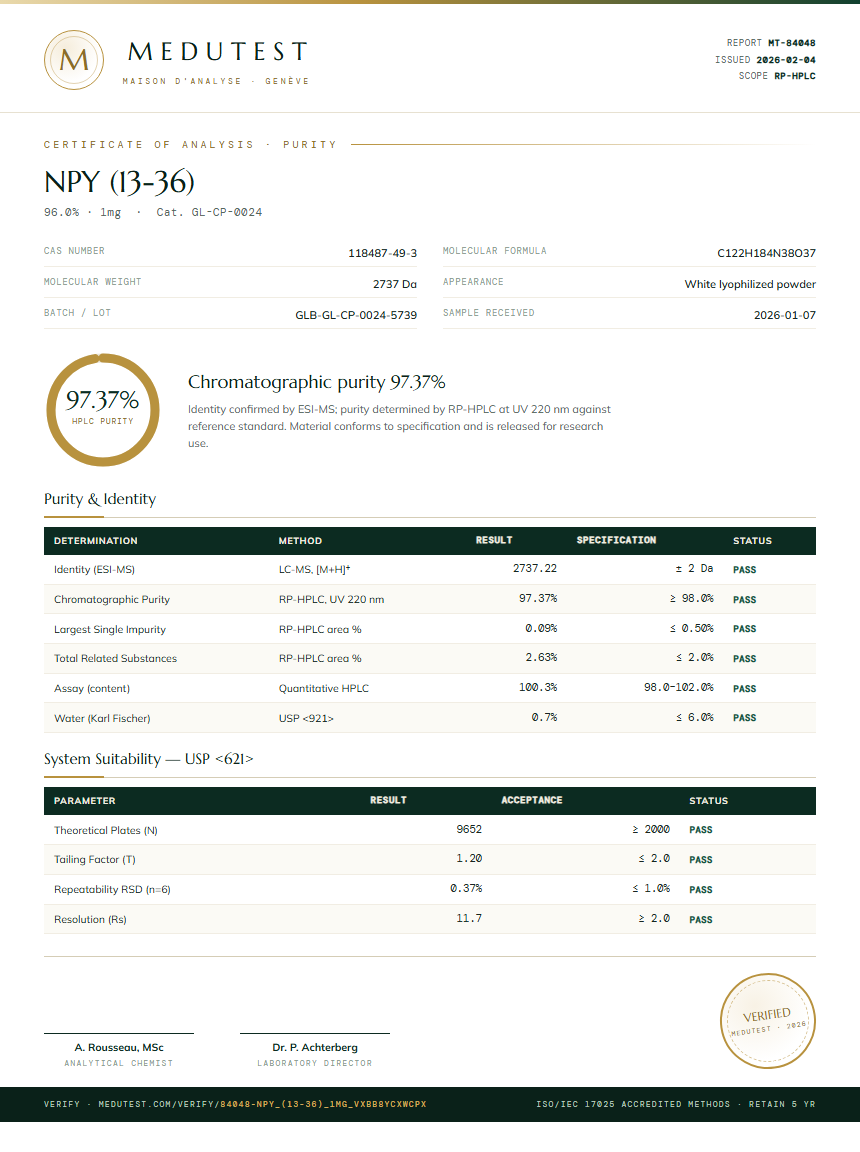Click the Chromatographic purity 97.37% heading
The image size is (860, 1152).
point(317,382)
